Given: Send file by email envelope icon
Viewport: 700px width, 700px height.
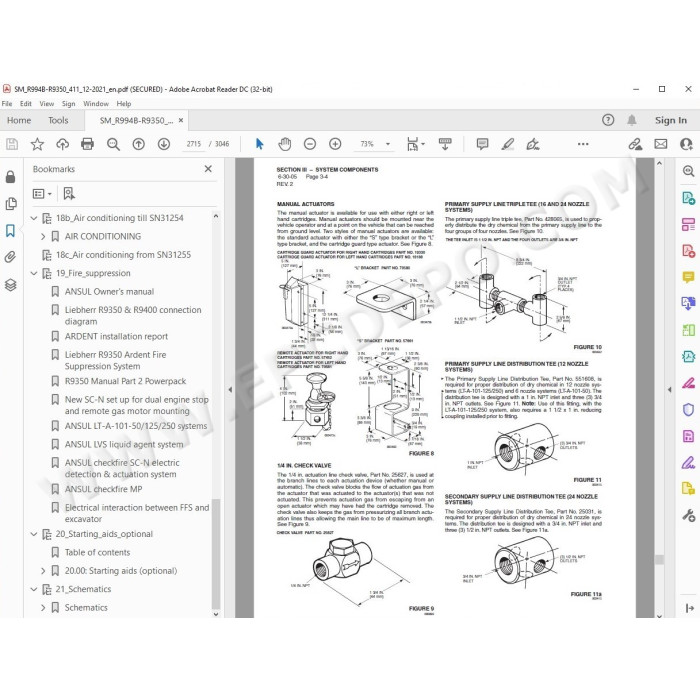Looking at the screenshot, I should point(661,144).
